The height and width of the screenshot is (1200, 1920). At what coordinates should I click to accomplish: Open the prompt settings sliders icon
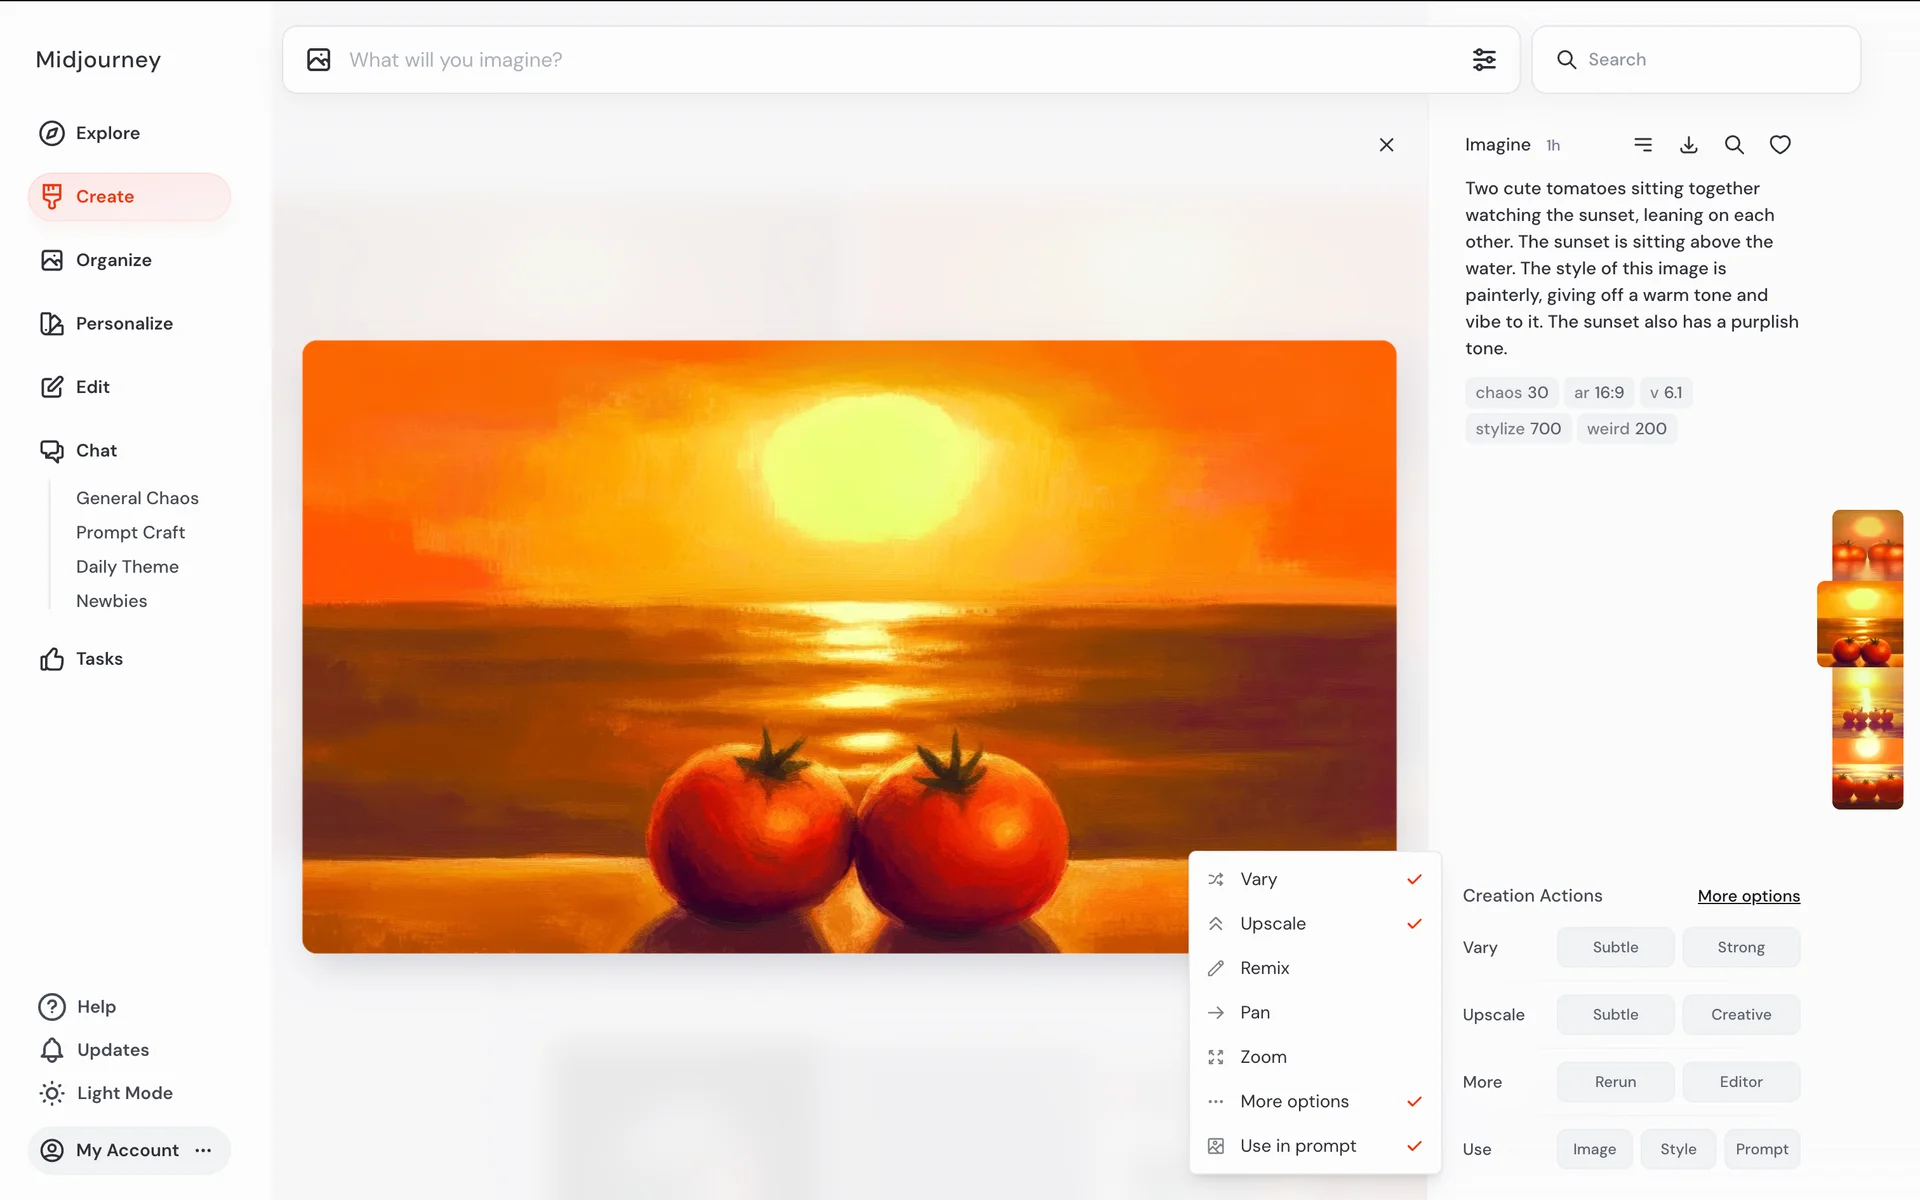point(1484,60)
